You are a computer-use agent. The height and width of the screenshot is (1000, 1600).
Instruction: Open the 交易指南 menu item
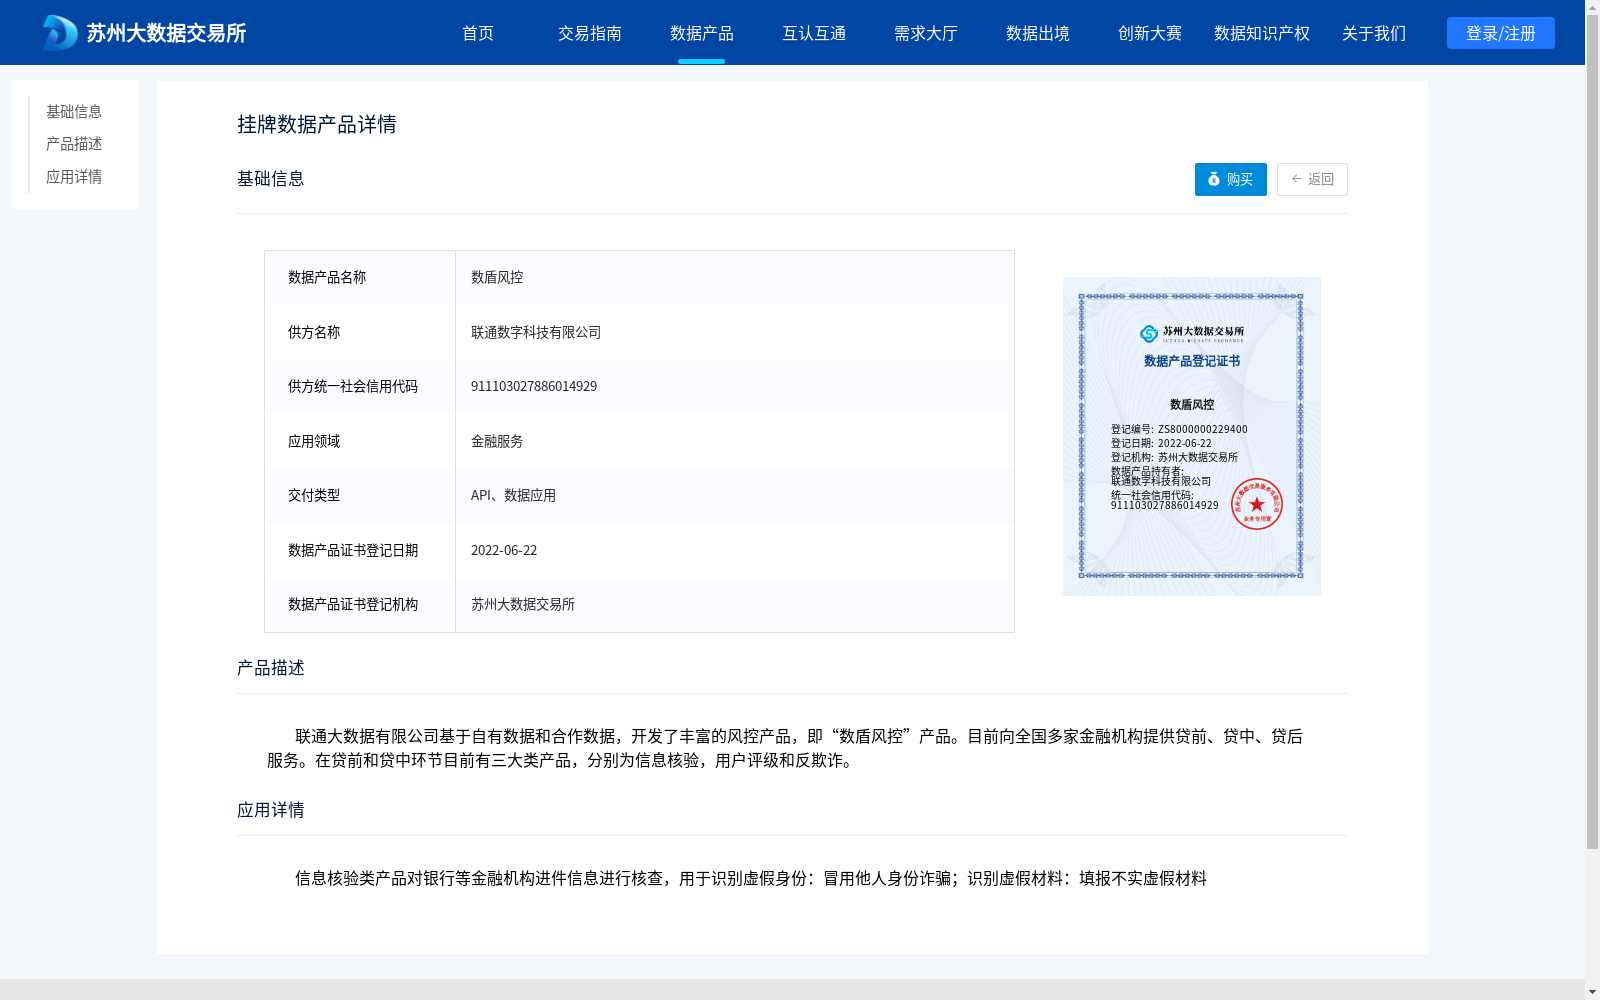pyautogui.click(x=590, y=33)
